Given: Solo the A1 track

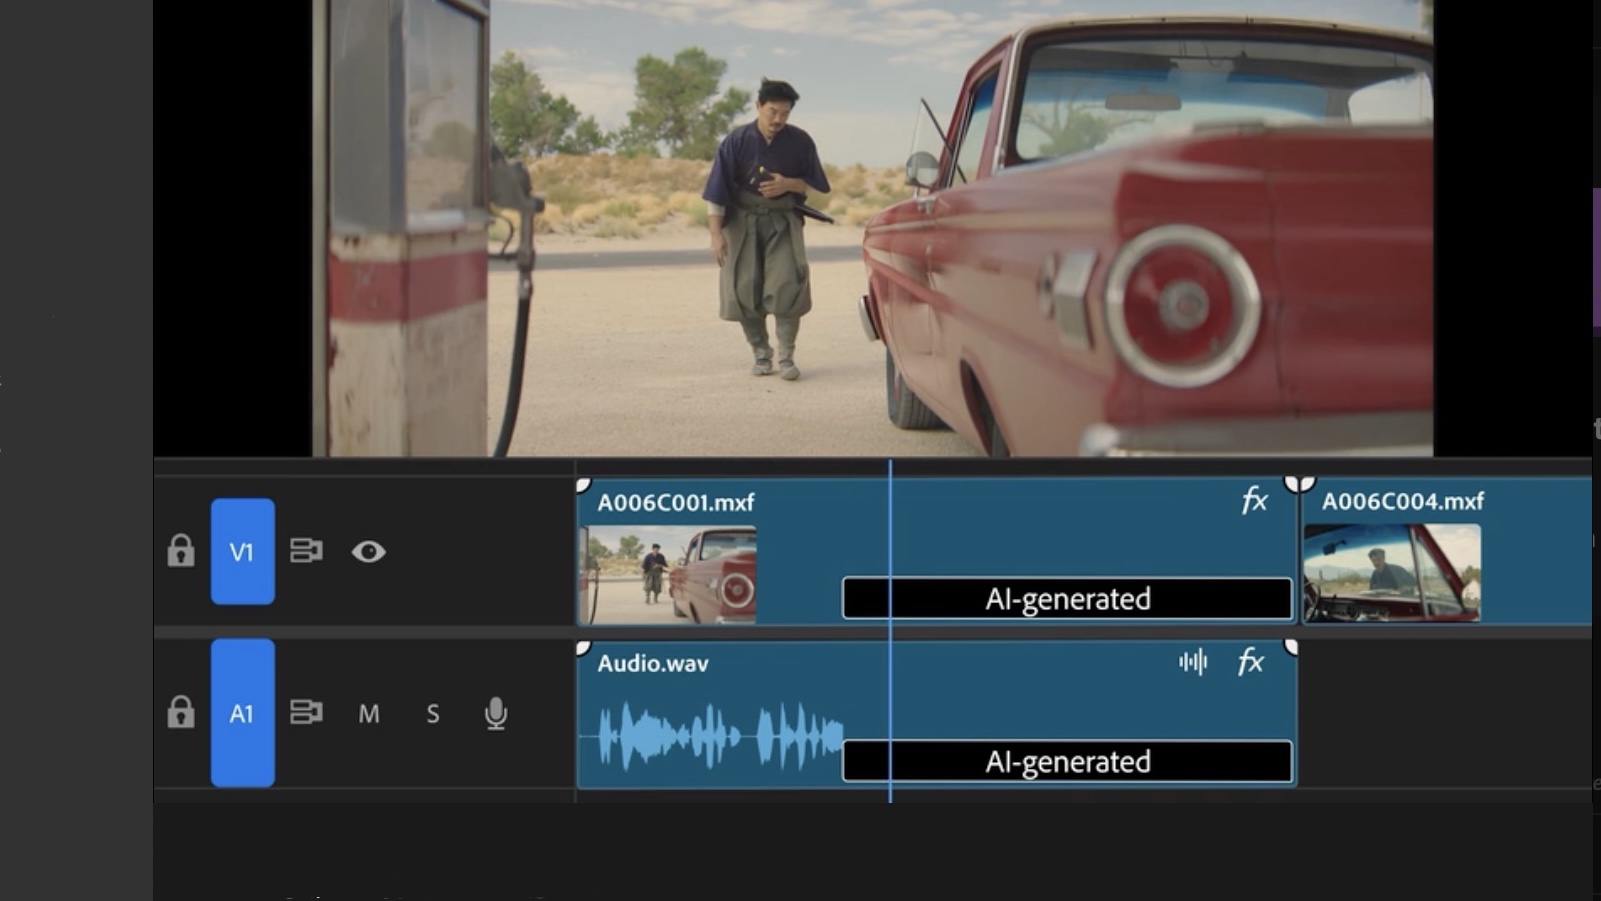Looking at the screenshot, I should (432, 714).
